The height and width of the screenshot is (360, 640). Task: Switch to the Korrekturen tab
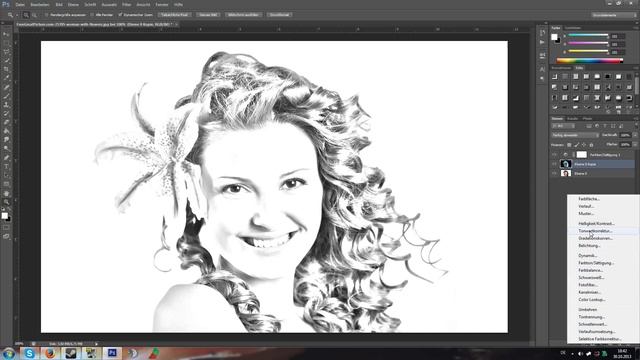click(562, 68)
